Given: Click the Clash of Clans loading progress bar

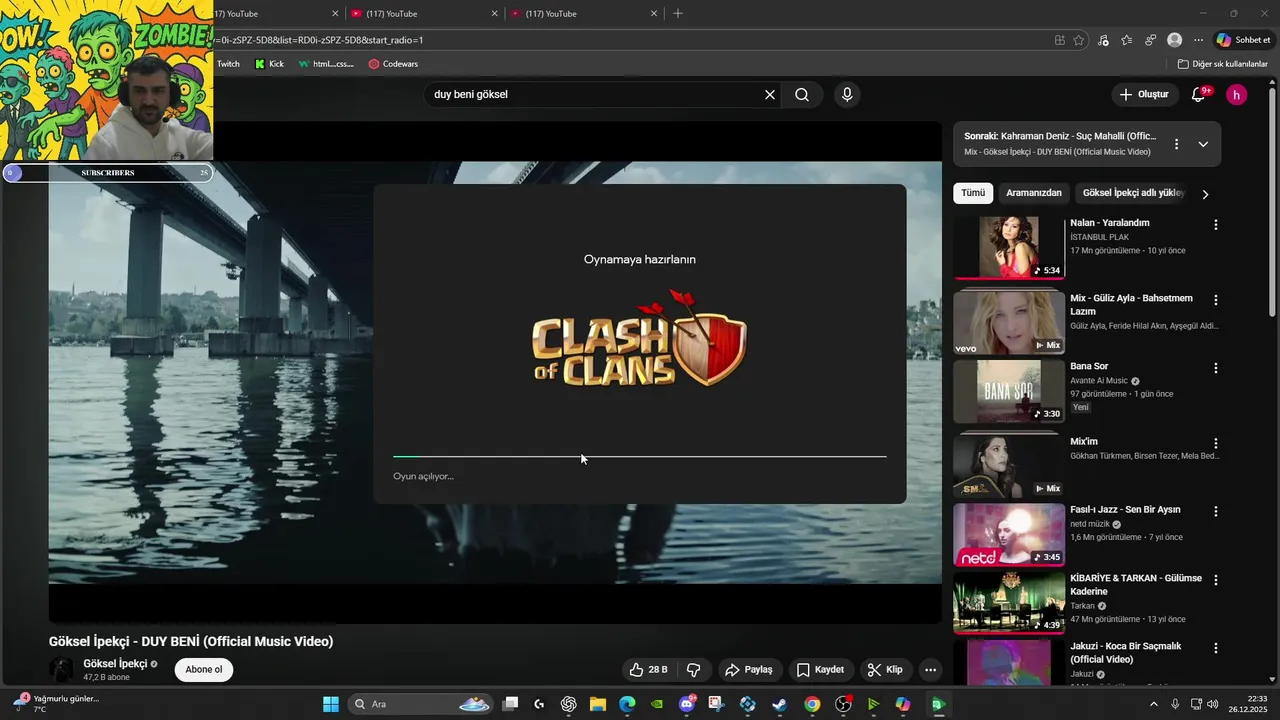Looking at the screenshot, I should click(640, 457).
